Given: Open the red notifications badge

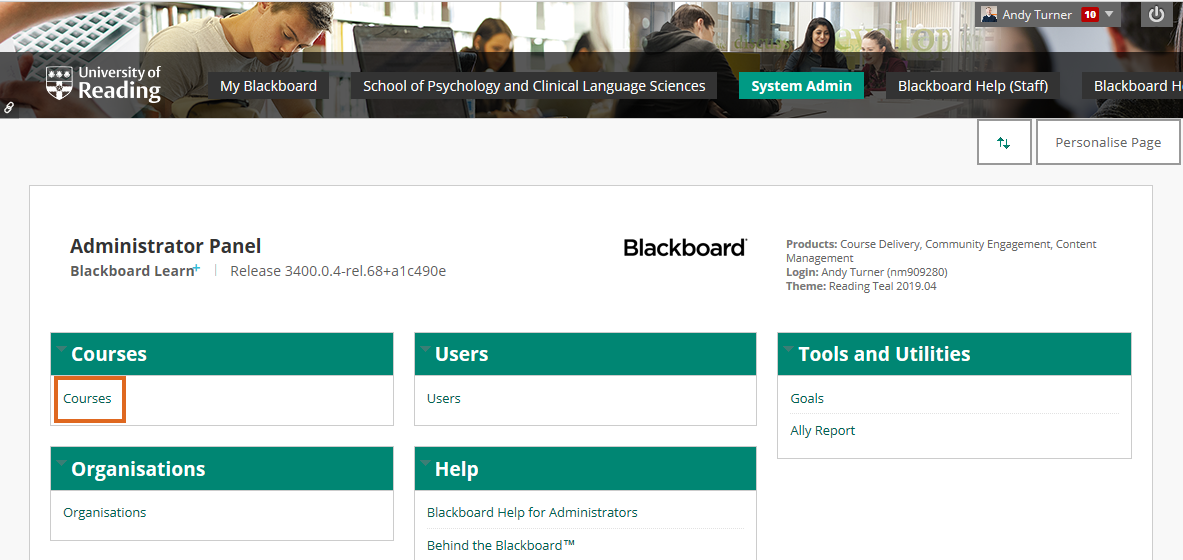Looking at the screenshot, I should (1090, 15).
